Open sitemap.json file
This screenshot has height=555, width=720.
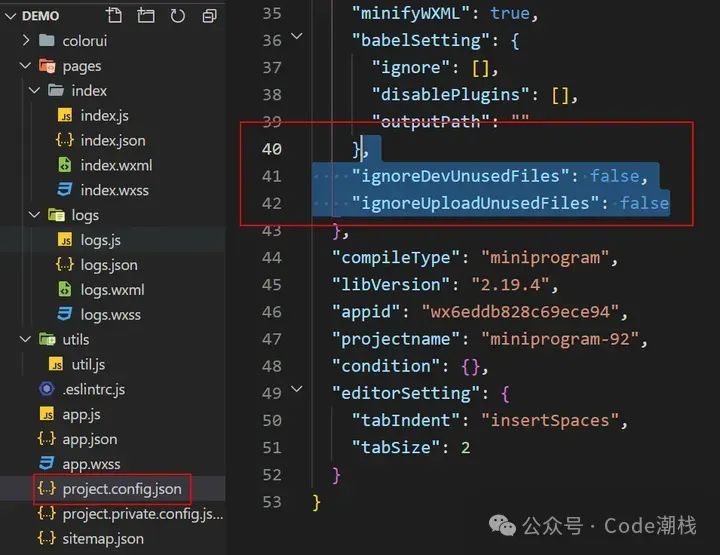[103, 538]
